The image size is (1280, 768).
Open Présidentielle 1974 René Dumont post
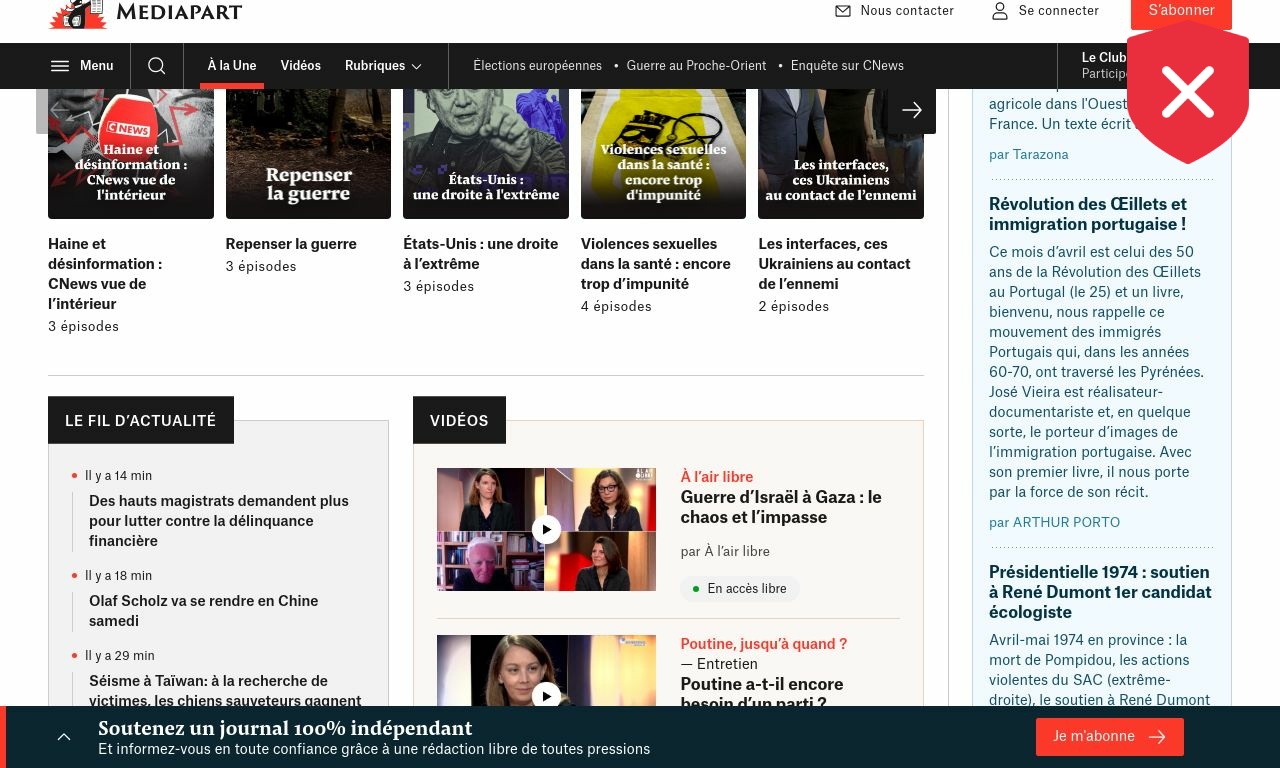(x=1100, y=592)
